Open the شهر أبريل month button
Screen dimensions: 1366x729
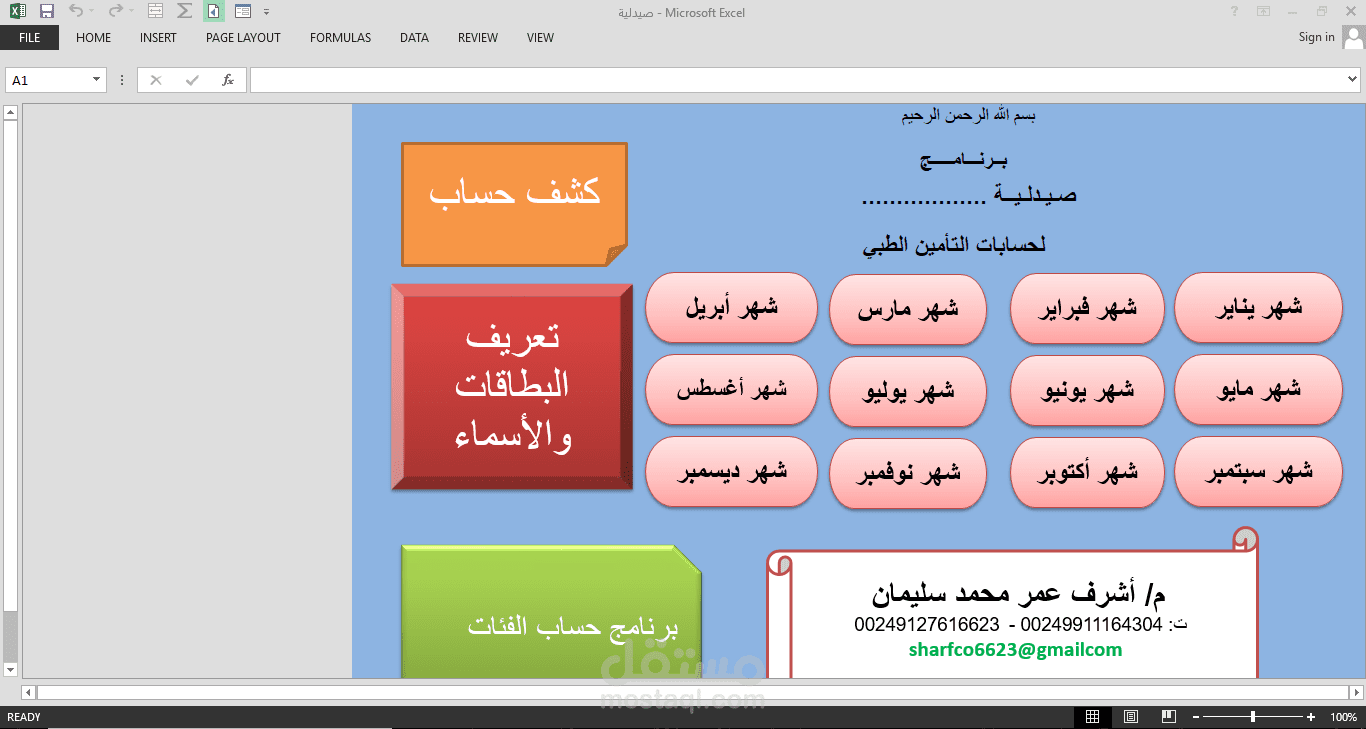click(732, 308)
